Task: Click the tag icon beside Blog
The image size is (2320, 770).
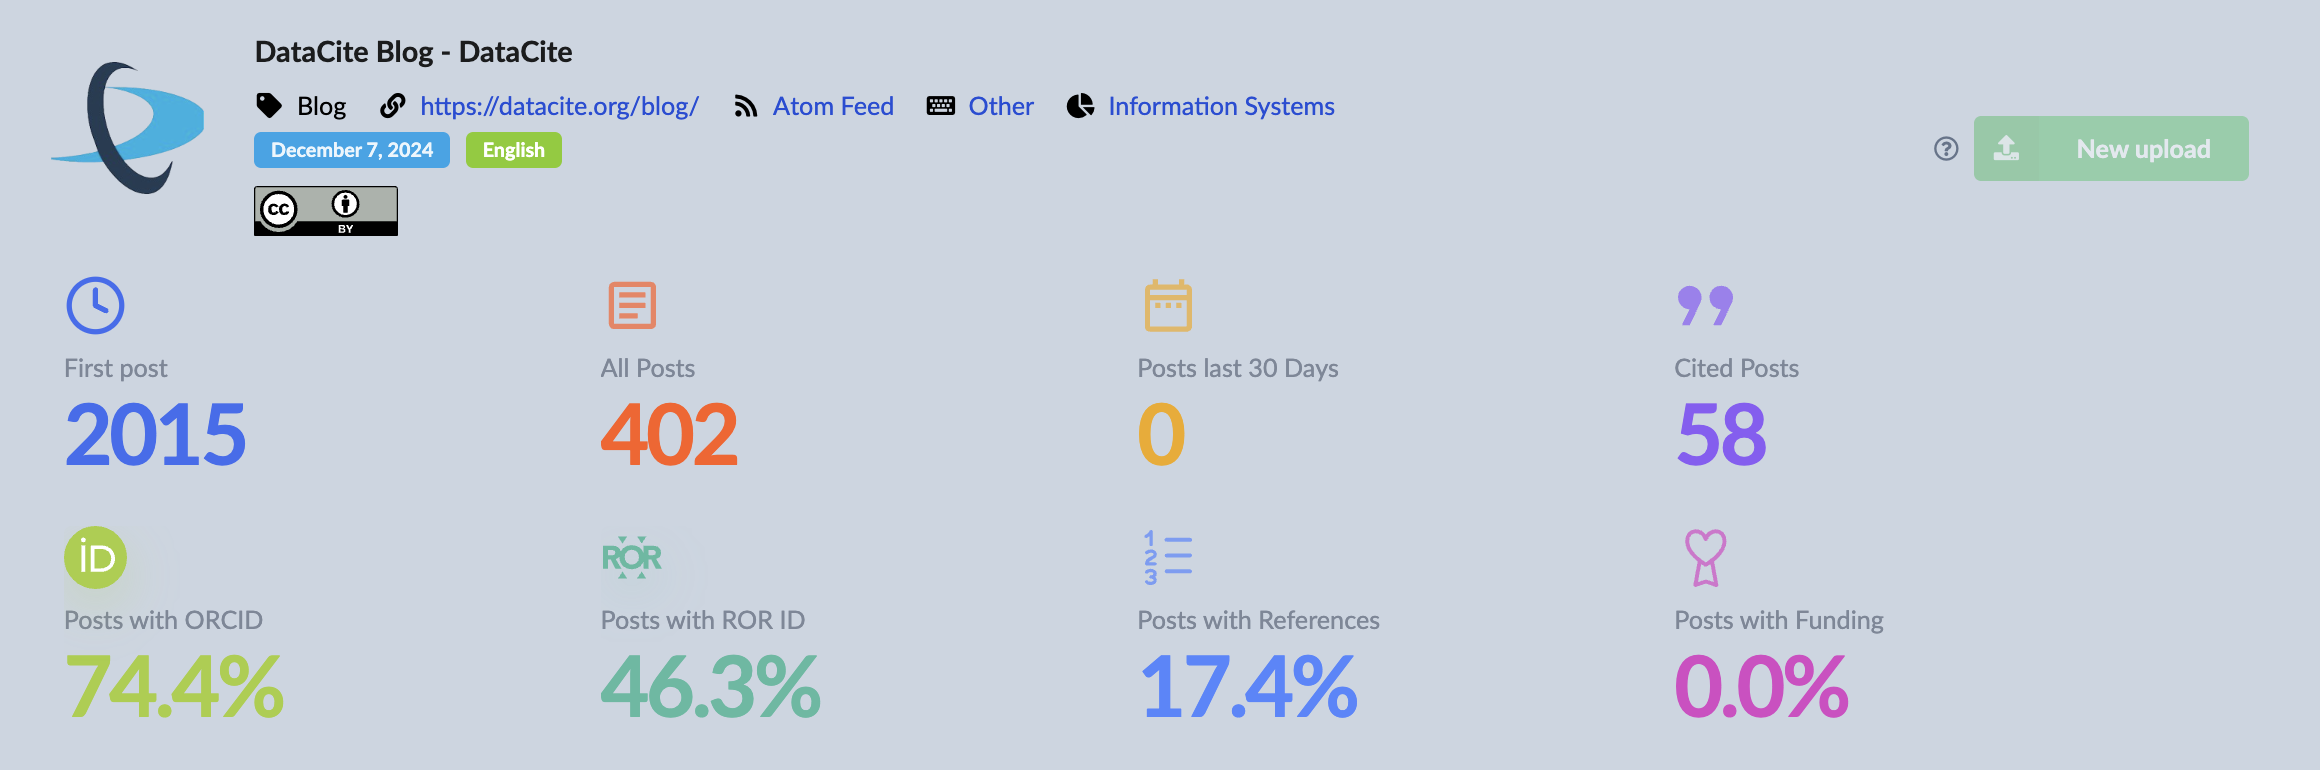Action: [269, 106]
